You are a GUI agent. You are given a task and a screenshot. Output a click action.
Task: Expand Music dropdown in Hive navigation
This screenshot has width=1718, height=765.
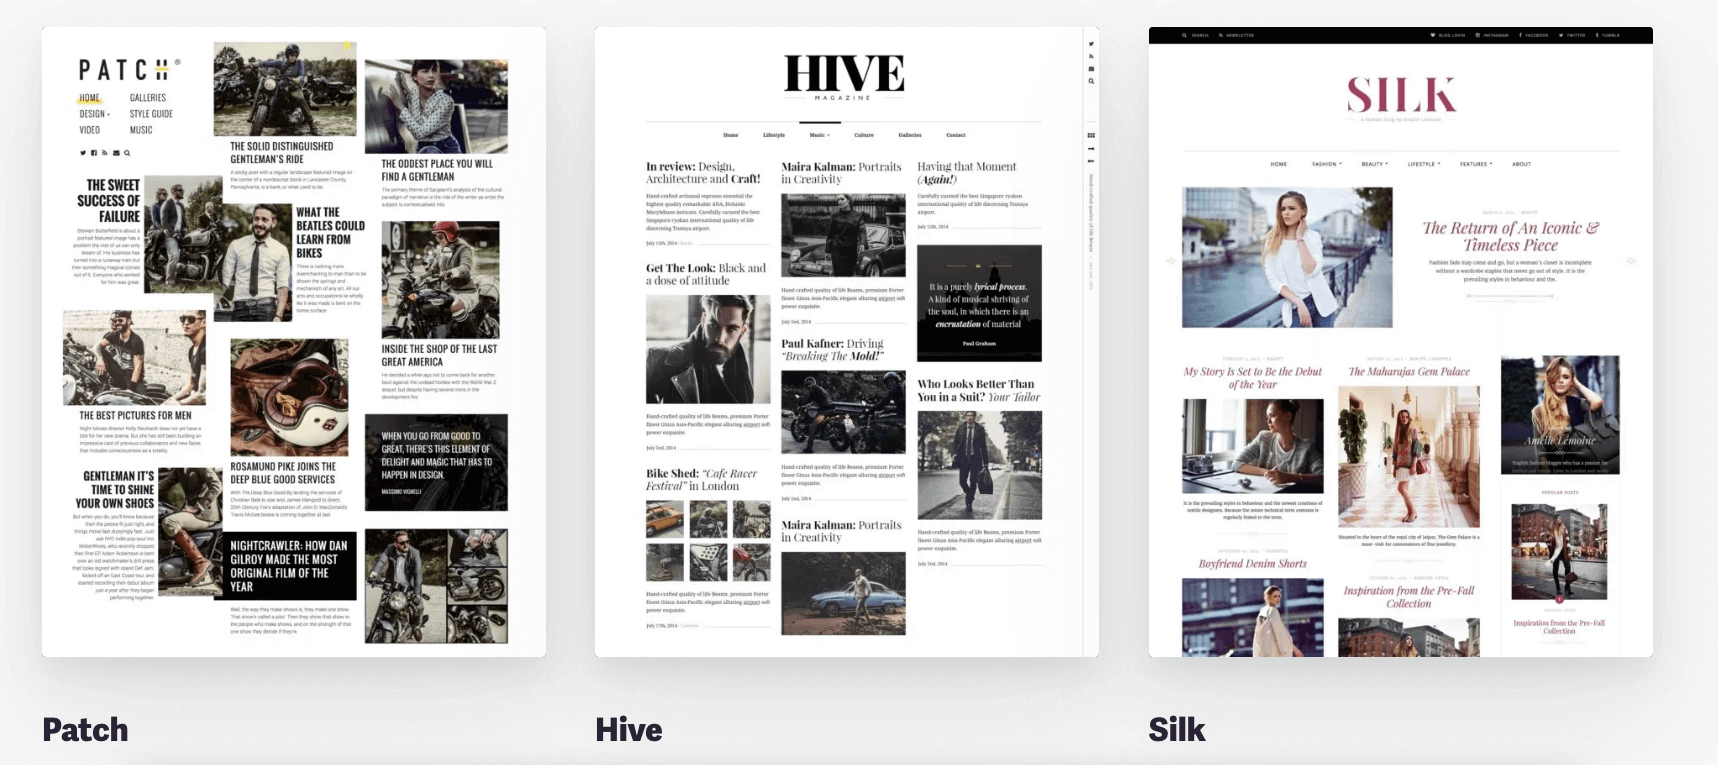pos(819,135)
